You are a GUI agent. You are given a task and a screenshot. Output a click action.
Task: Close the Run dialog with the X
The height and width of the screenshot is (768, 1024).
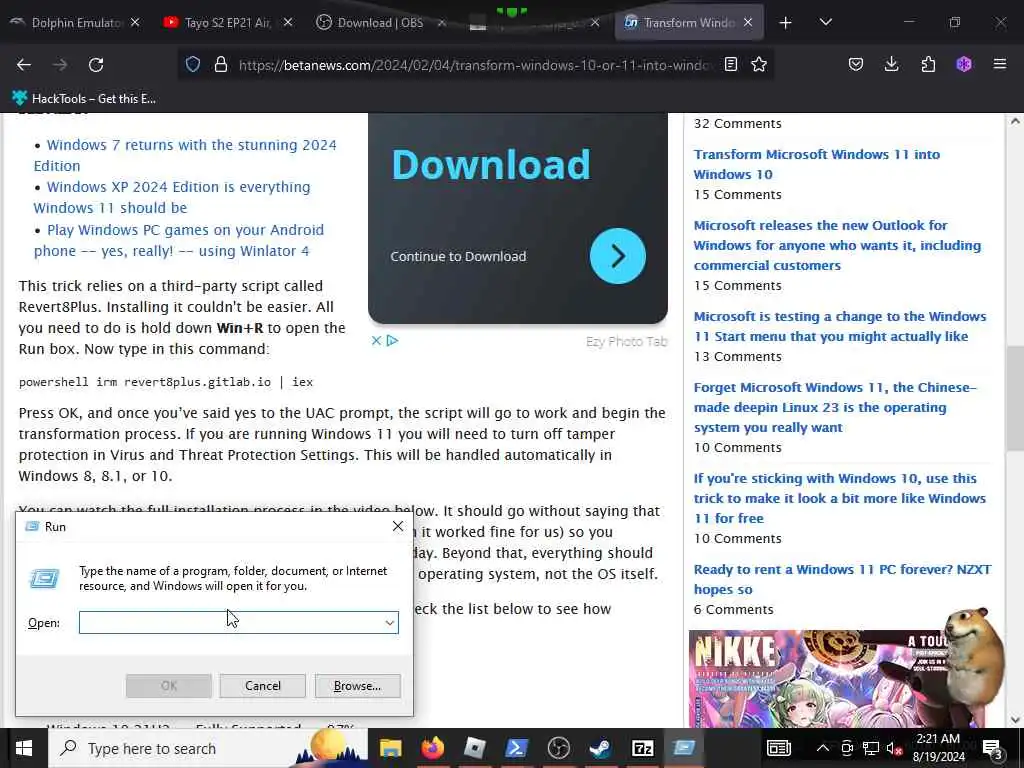(398, 526)
